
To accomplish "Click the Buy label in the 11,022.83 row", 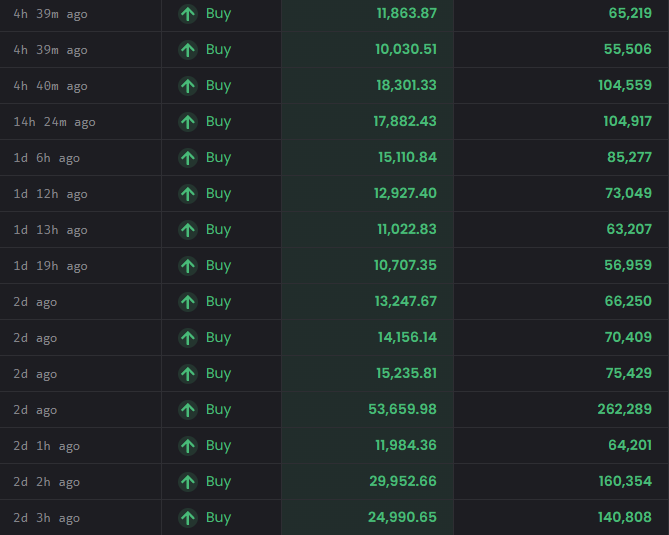I will tap(218, 230).
